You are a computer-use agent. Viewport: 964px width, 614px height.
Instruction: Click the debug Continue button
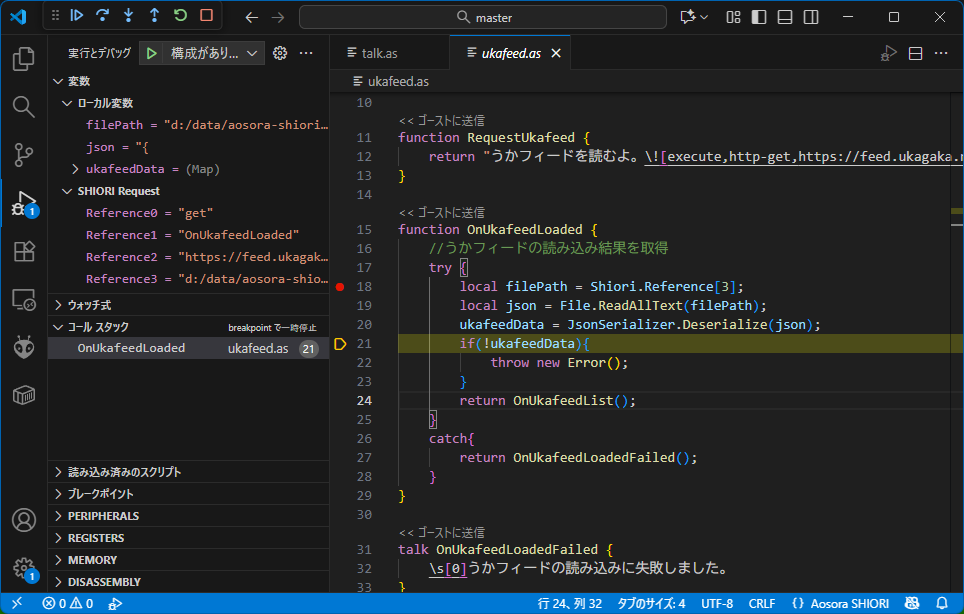pyautogui.click(x=77, y=16)
